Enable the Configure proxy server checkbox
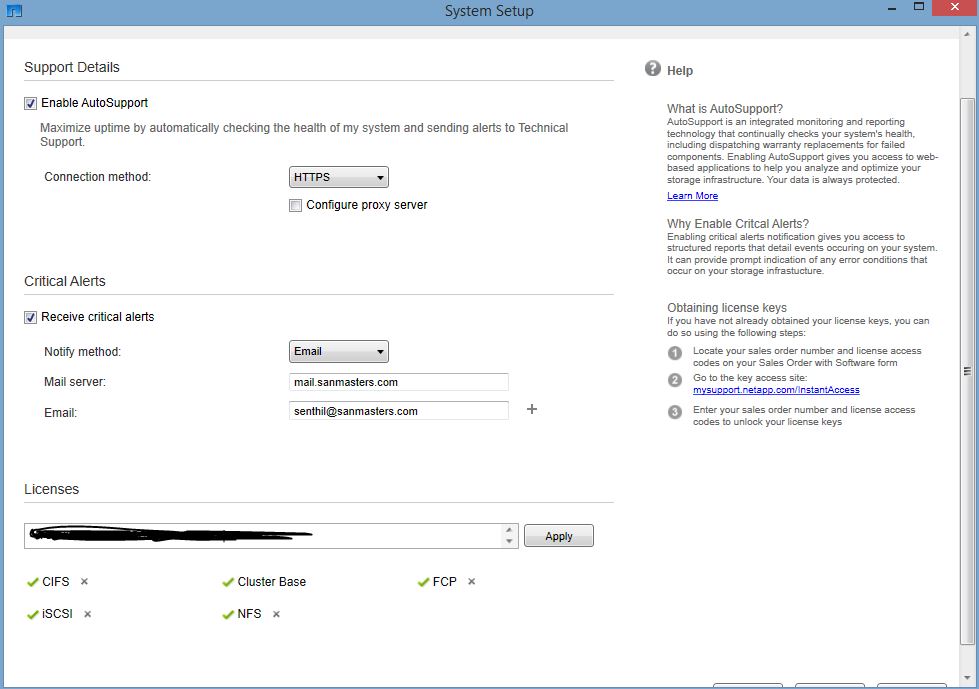Screen dimensions: 979x689 click(x=295, y=205)
